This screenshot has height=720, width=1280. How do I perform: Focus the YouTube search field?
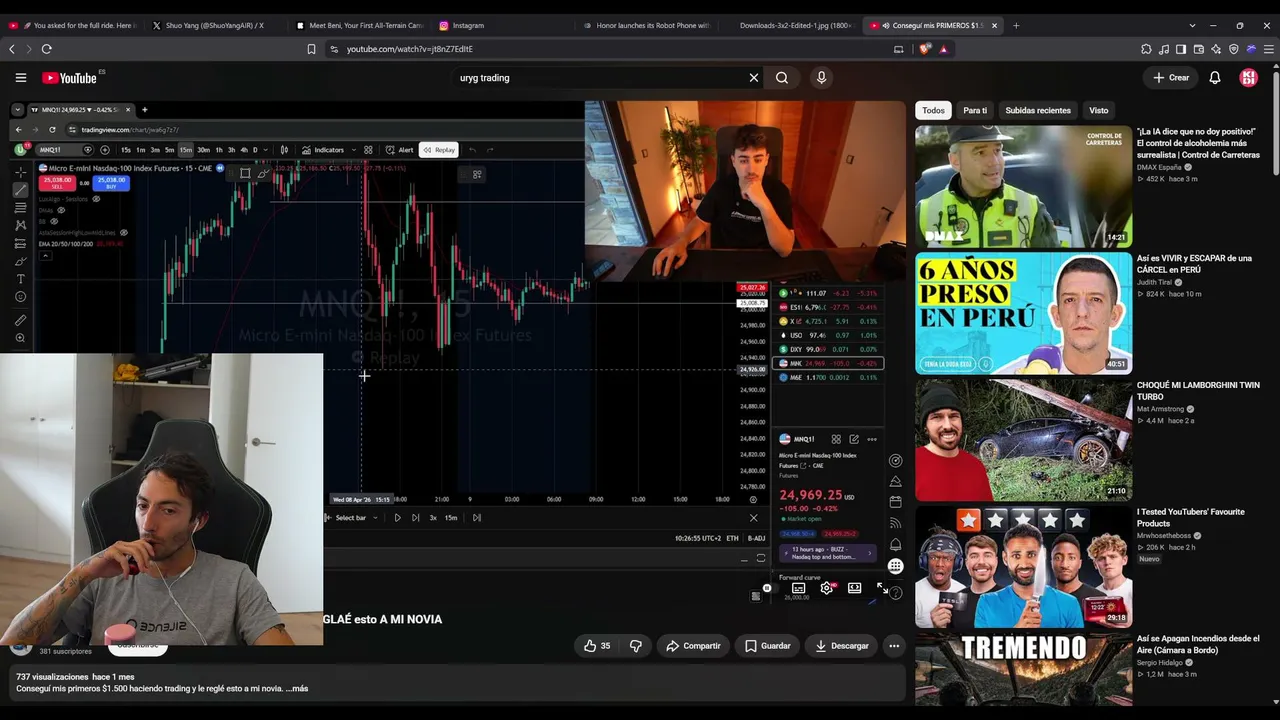(600, 78)
